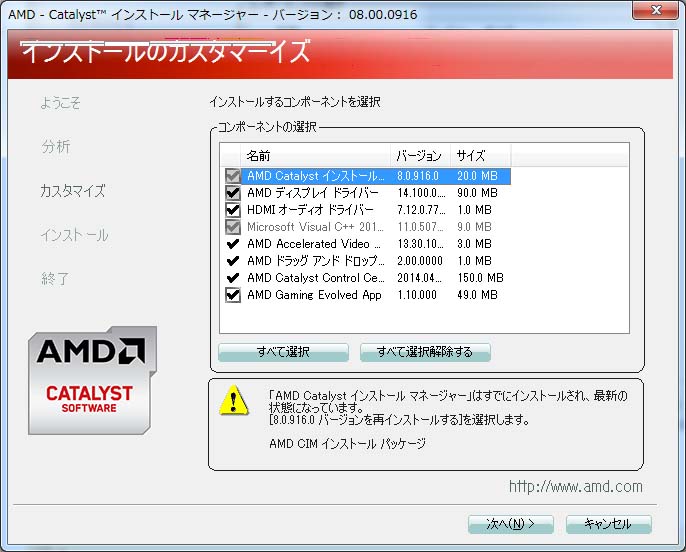Screen dimensions: 686x552
Task: Click the AMD Catalyst Software logo
Action: [92, 381]
